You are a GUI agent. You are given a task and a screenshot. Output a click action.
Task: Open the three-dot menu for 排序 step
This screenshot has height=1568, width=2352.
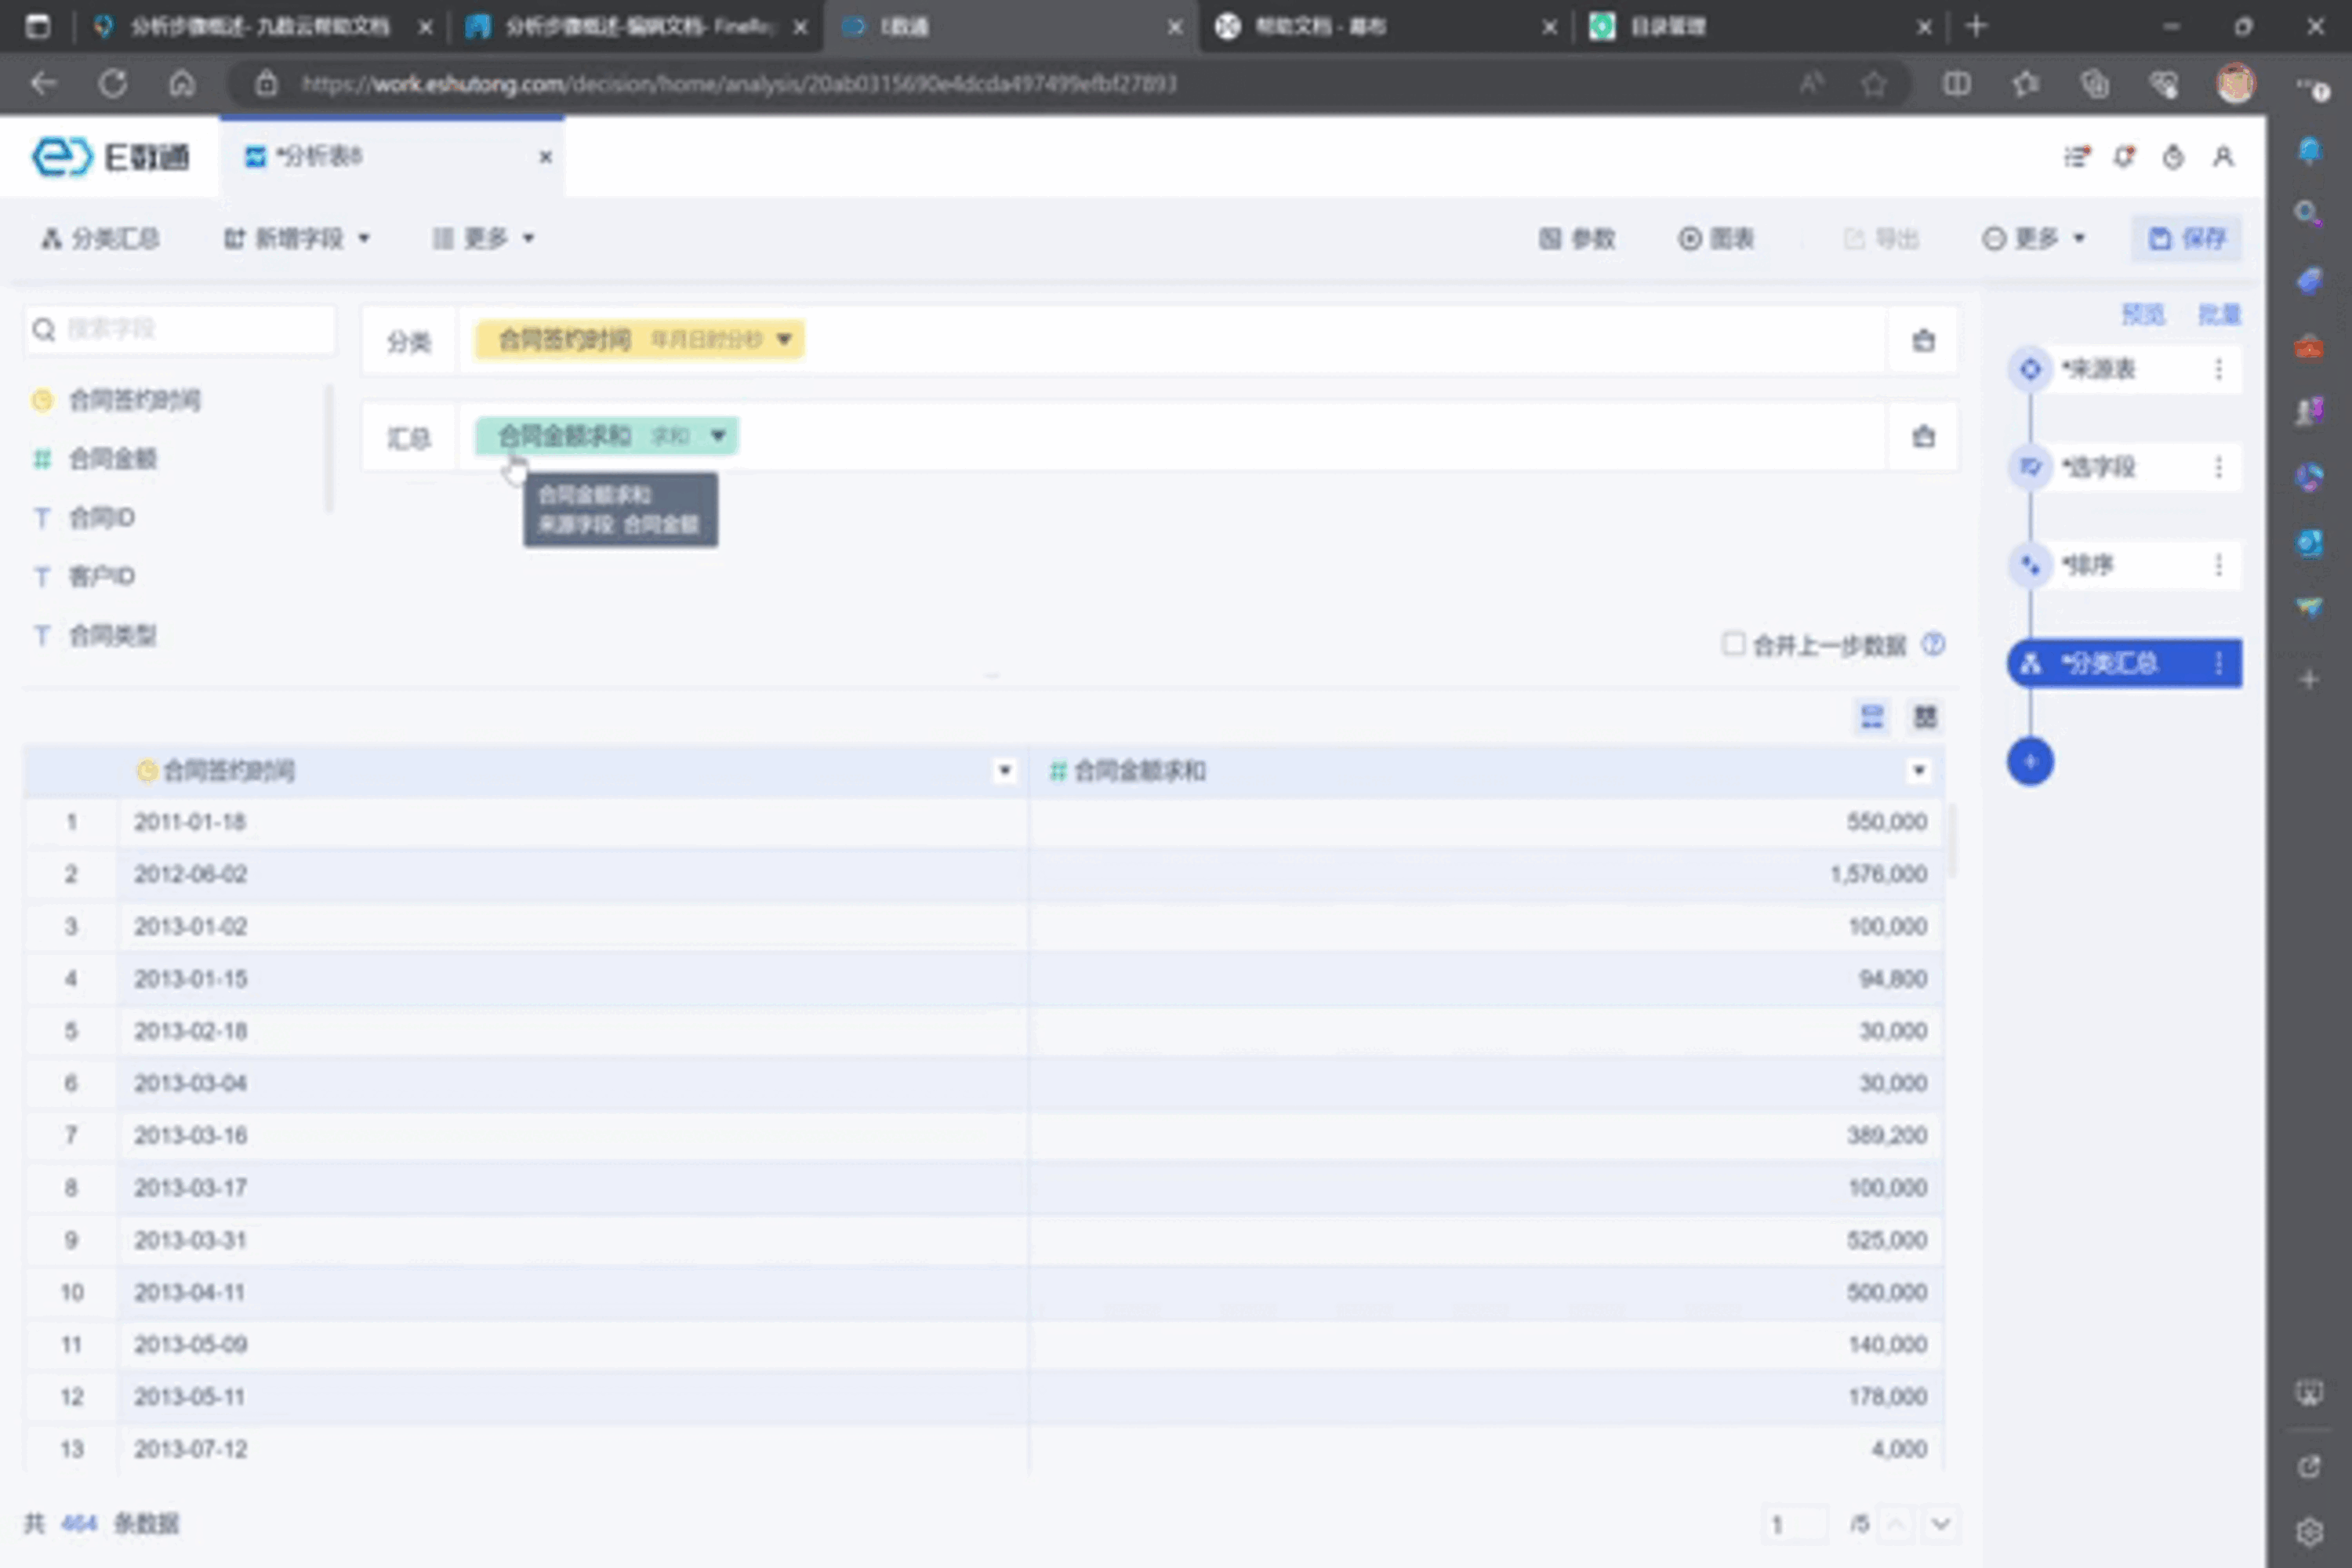[x=2218, y=565]
